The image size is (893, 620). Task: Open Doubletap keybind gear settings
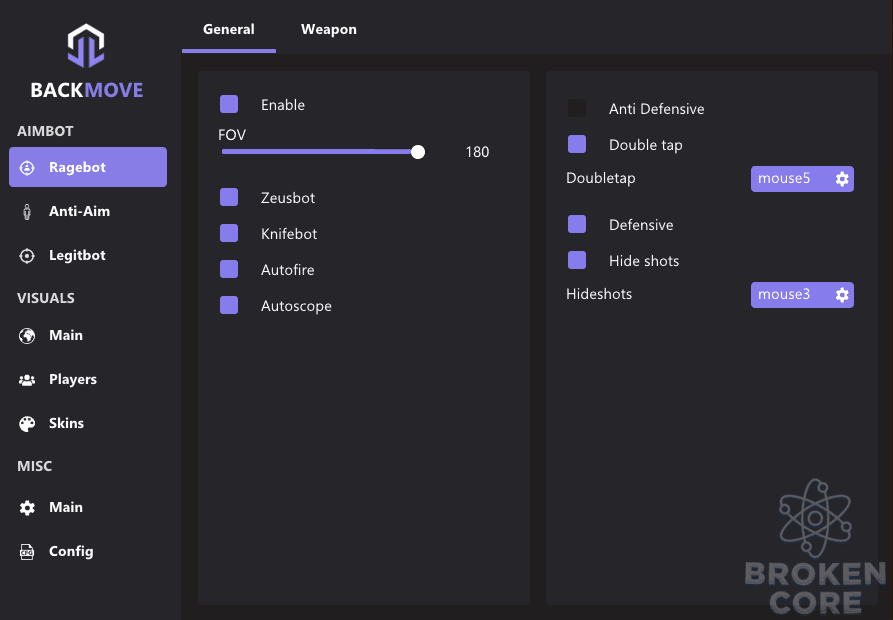[842, 179]
